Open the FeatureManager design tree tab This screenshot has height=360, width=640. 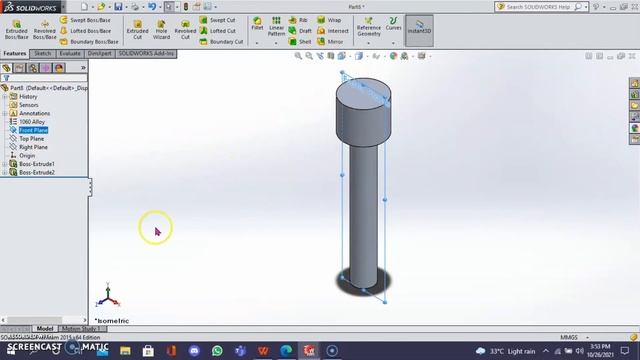(x=6, y=68)
